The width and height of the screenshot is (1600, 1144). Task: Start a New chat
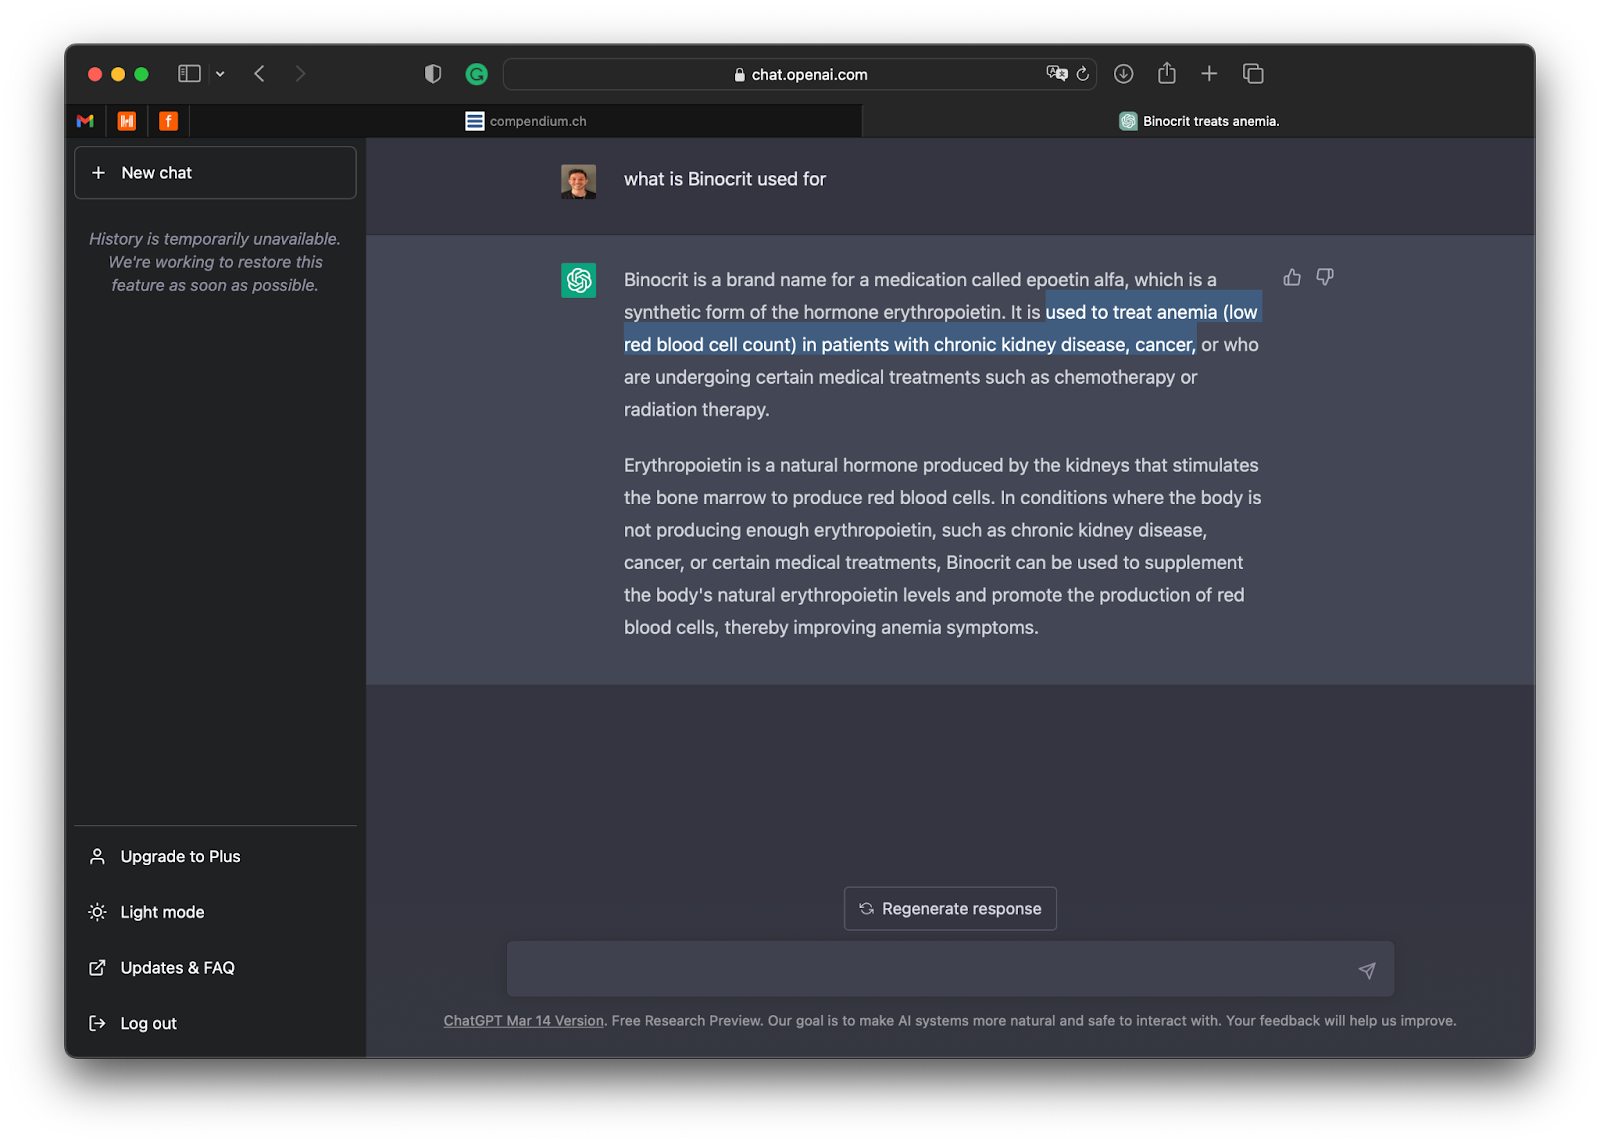click(215, 173)
